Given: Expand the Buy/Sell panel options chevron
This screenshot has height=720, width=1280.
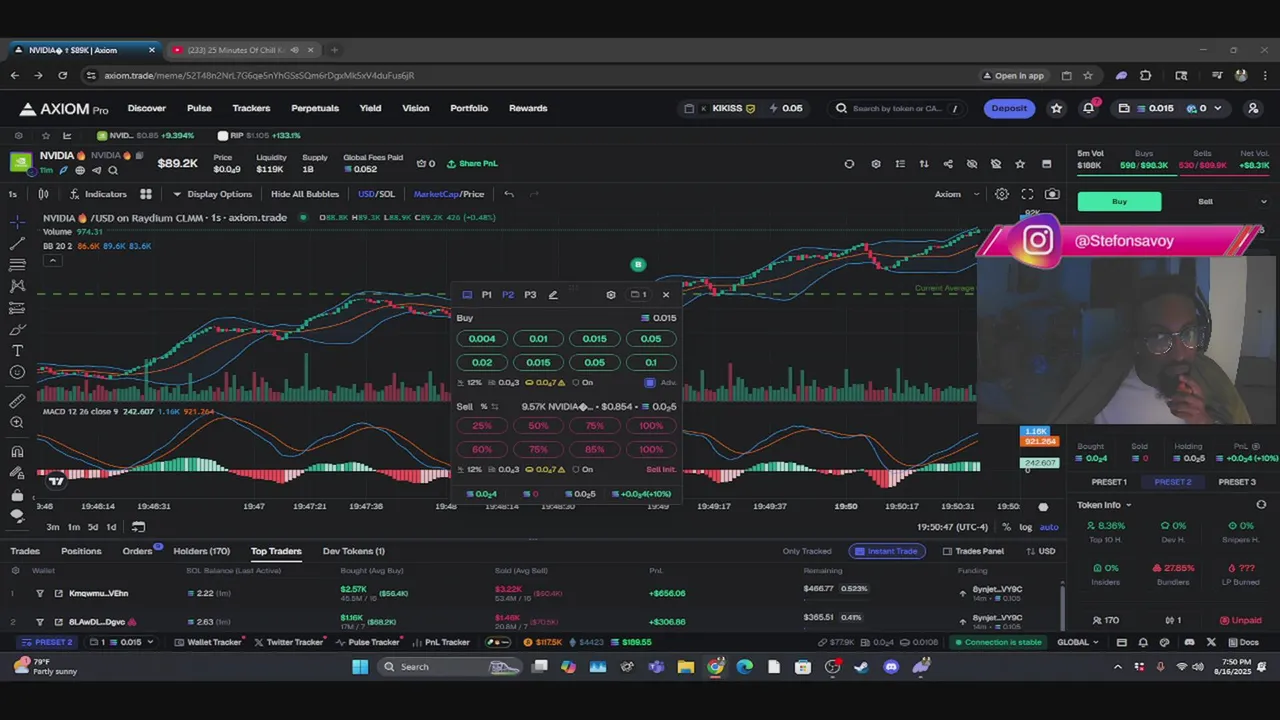Looking at the screenshot, I should coord(1263,202).
